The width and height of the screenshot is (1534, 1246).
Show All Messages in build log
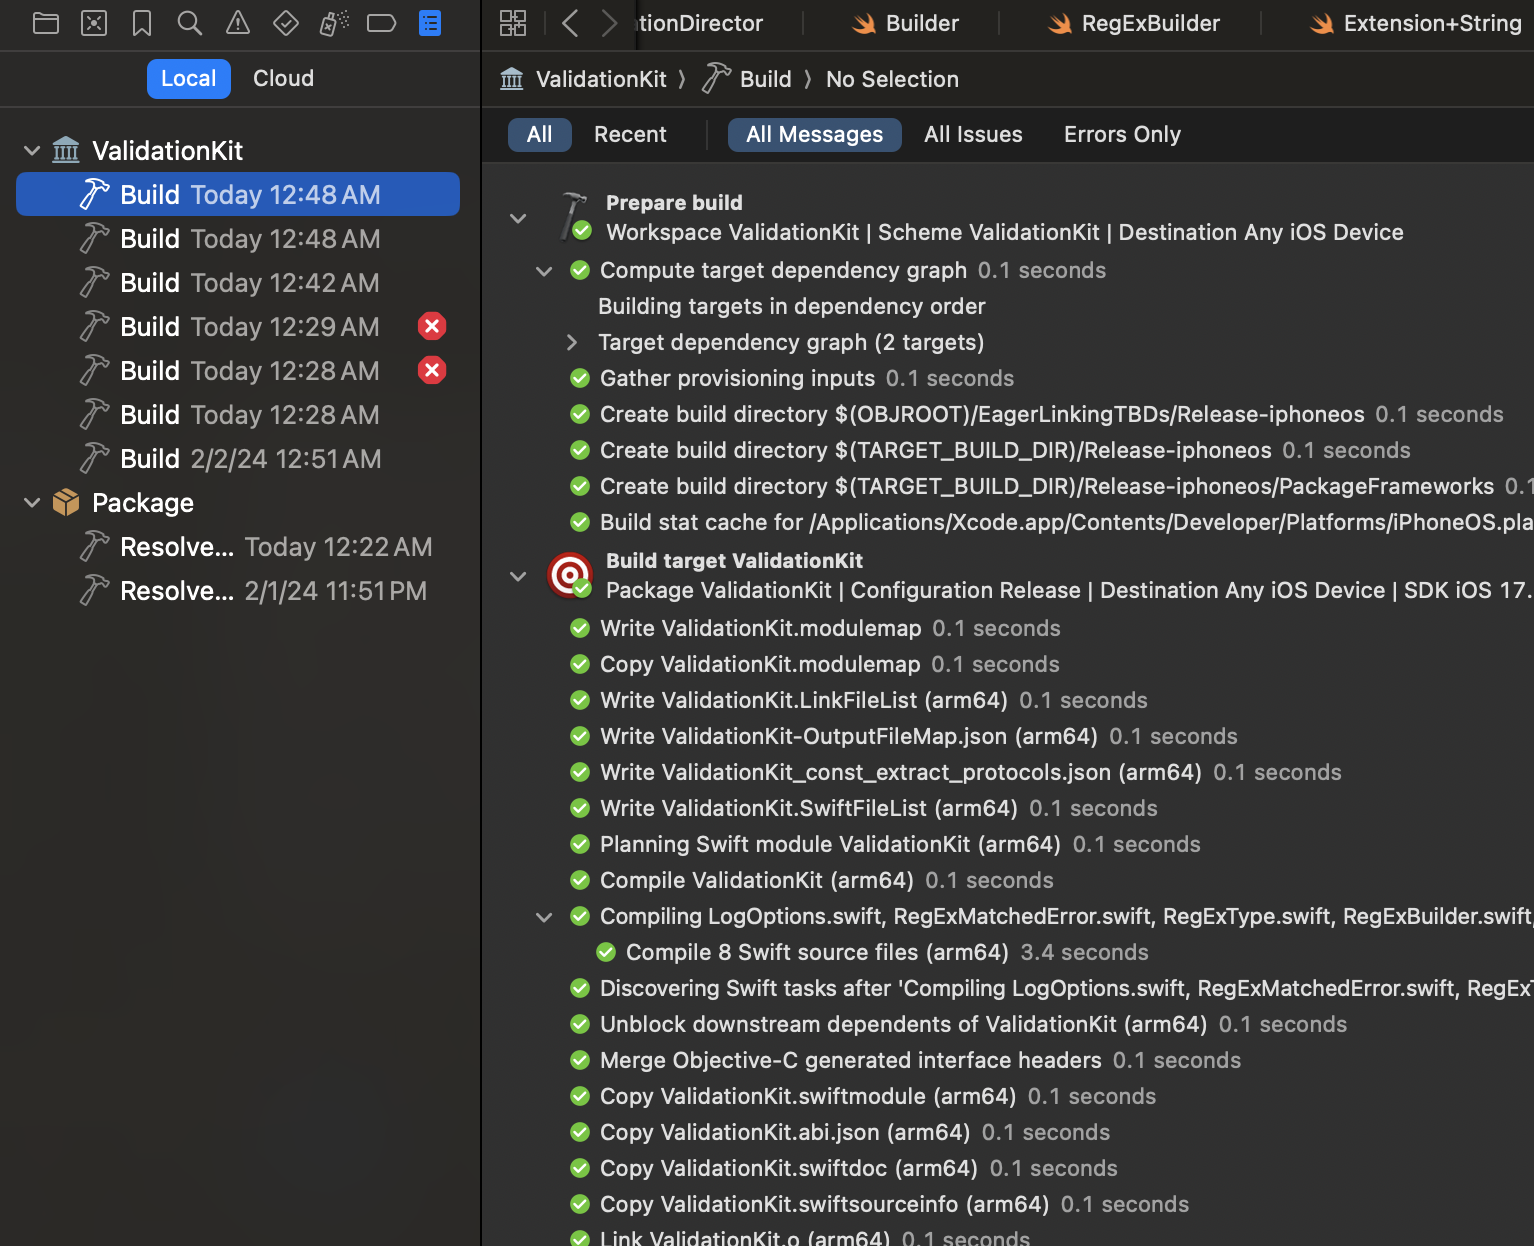815,134
